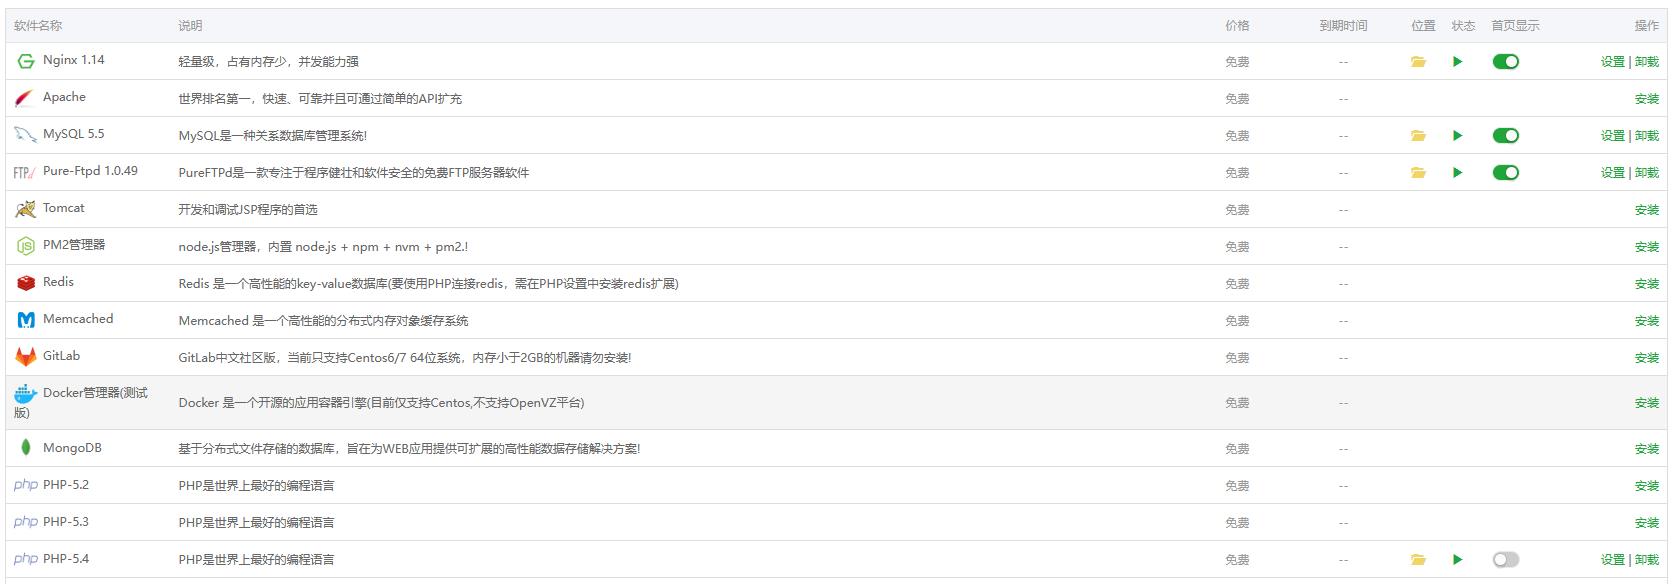
Task: Click the 到期时间 column header
Action: pyautogui.click(x=1343, y=26)
